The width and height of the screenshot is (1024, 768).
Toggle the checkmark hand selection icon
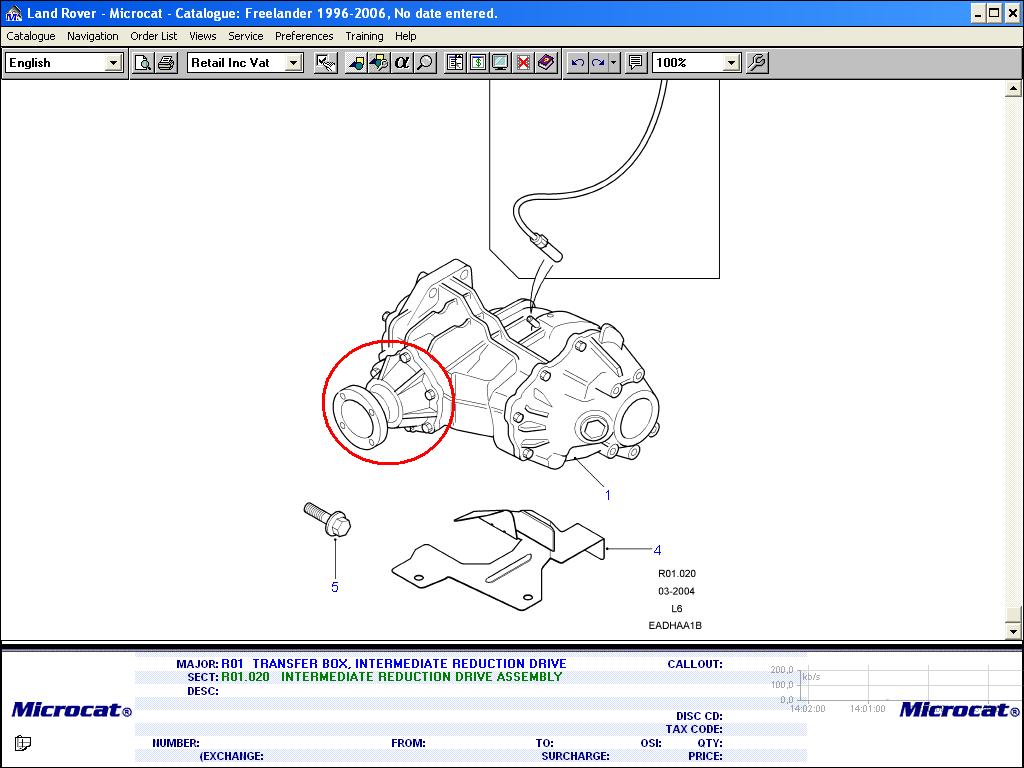pos(325,63)
